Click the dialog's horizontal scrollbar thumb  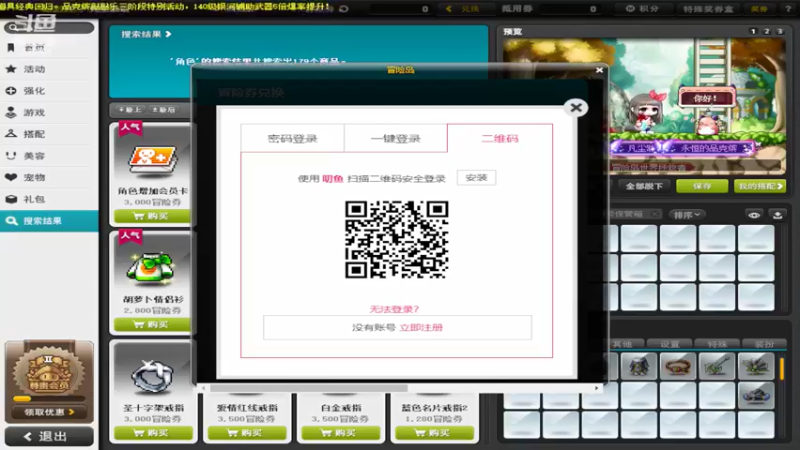tap(309, 388)
